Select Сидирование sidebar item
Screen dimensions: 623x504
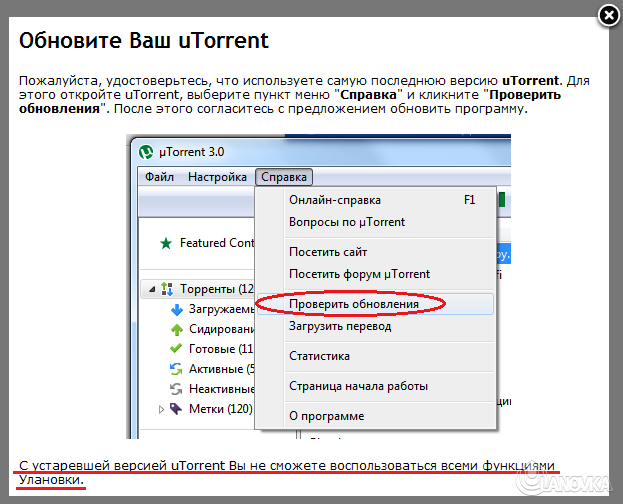click(221, 329)
